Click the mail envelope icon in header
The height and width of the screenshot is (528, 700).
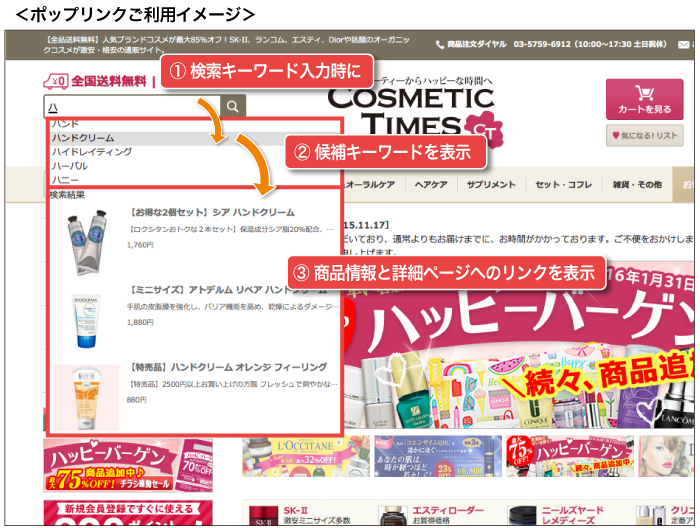tap(683, 45)
